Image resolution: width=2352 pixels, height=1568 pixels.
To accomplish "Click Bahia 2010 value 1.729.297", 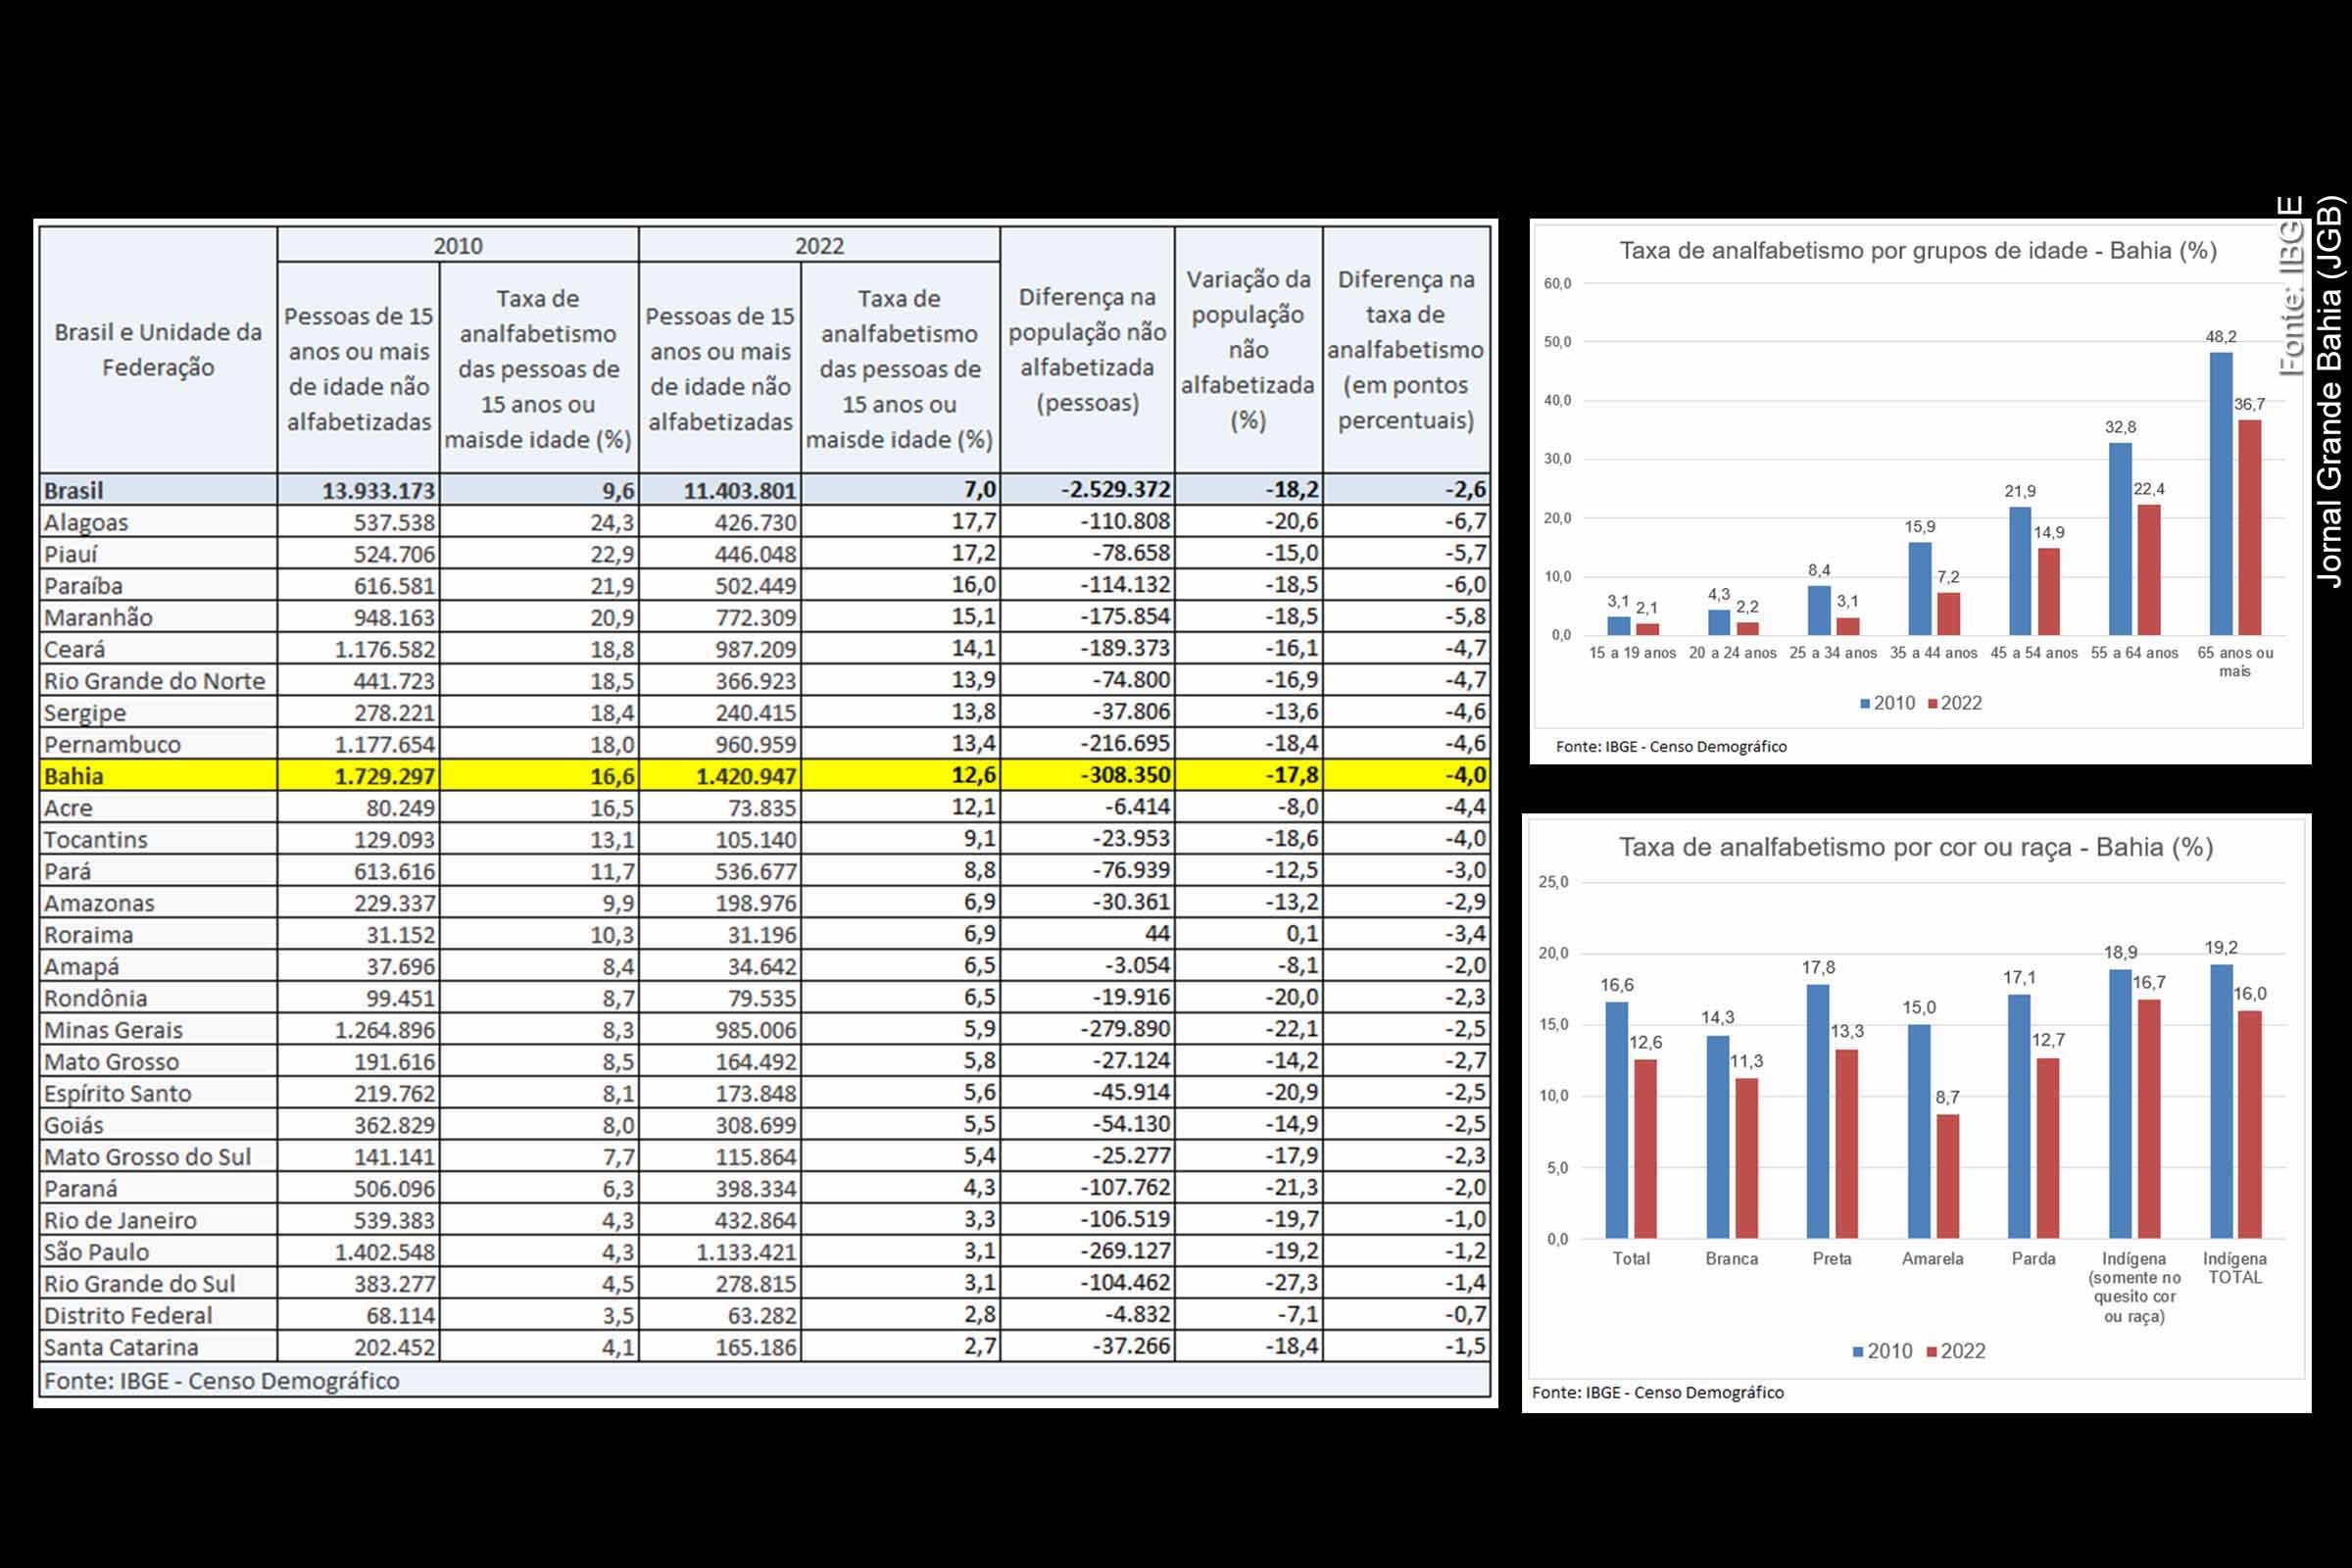I will click(384, 776).
